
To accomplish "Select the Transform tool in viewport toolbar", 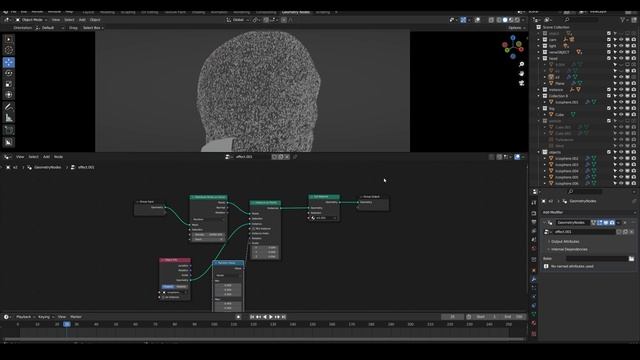I will coord(9,95).
